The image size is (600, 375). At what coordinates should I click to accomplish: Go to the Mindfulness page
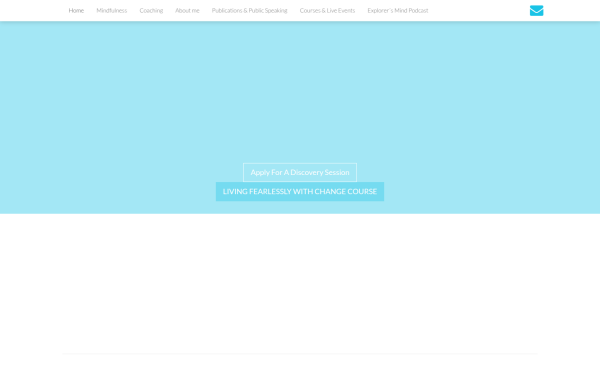pos(111,11)
